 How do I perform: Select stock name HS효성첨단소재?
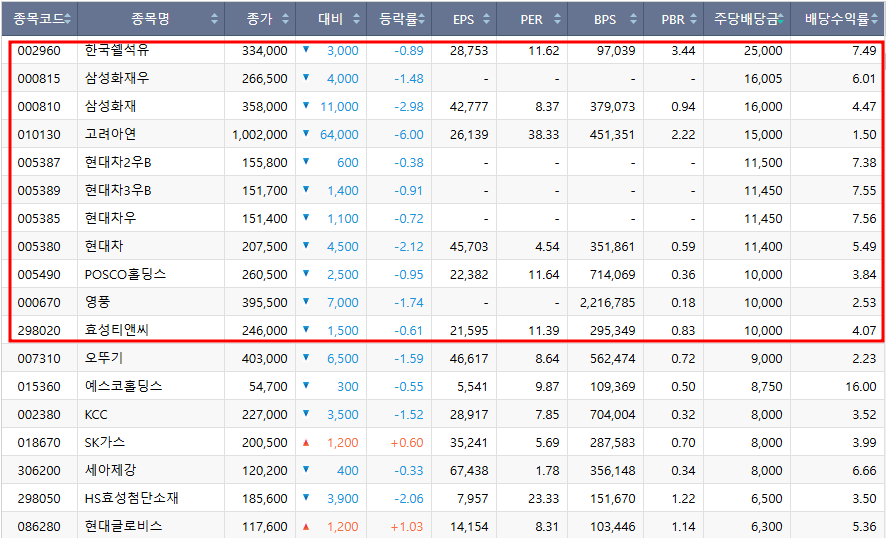pyautogui.click(x=132, y=498)
